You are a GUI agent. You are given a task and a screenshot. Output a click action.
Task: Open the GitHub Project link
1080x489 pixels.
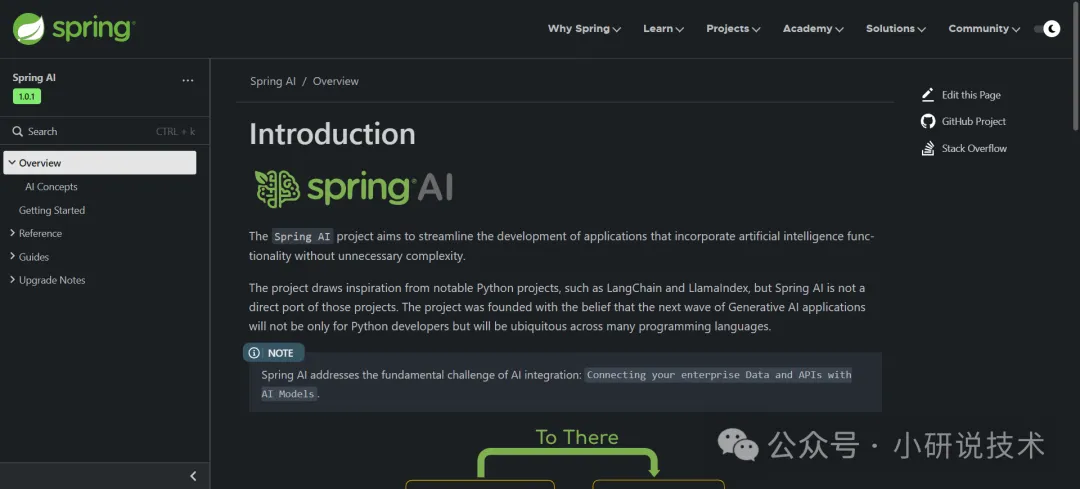974,121
